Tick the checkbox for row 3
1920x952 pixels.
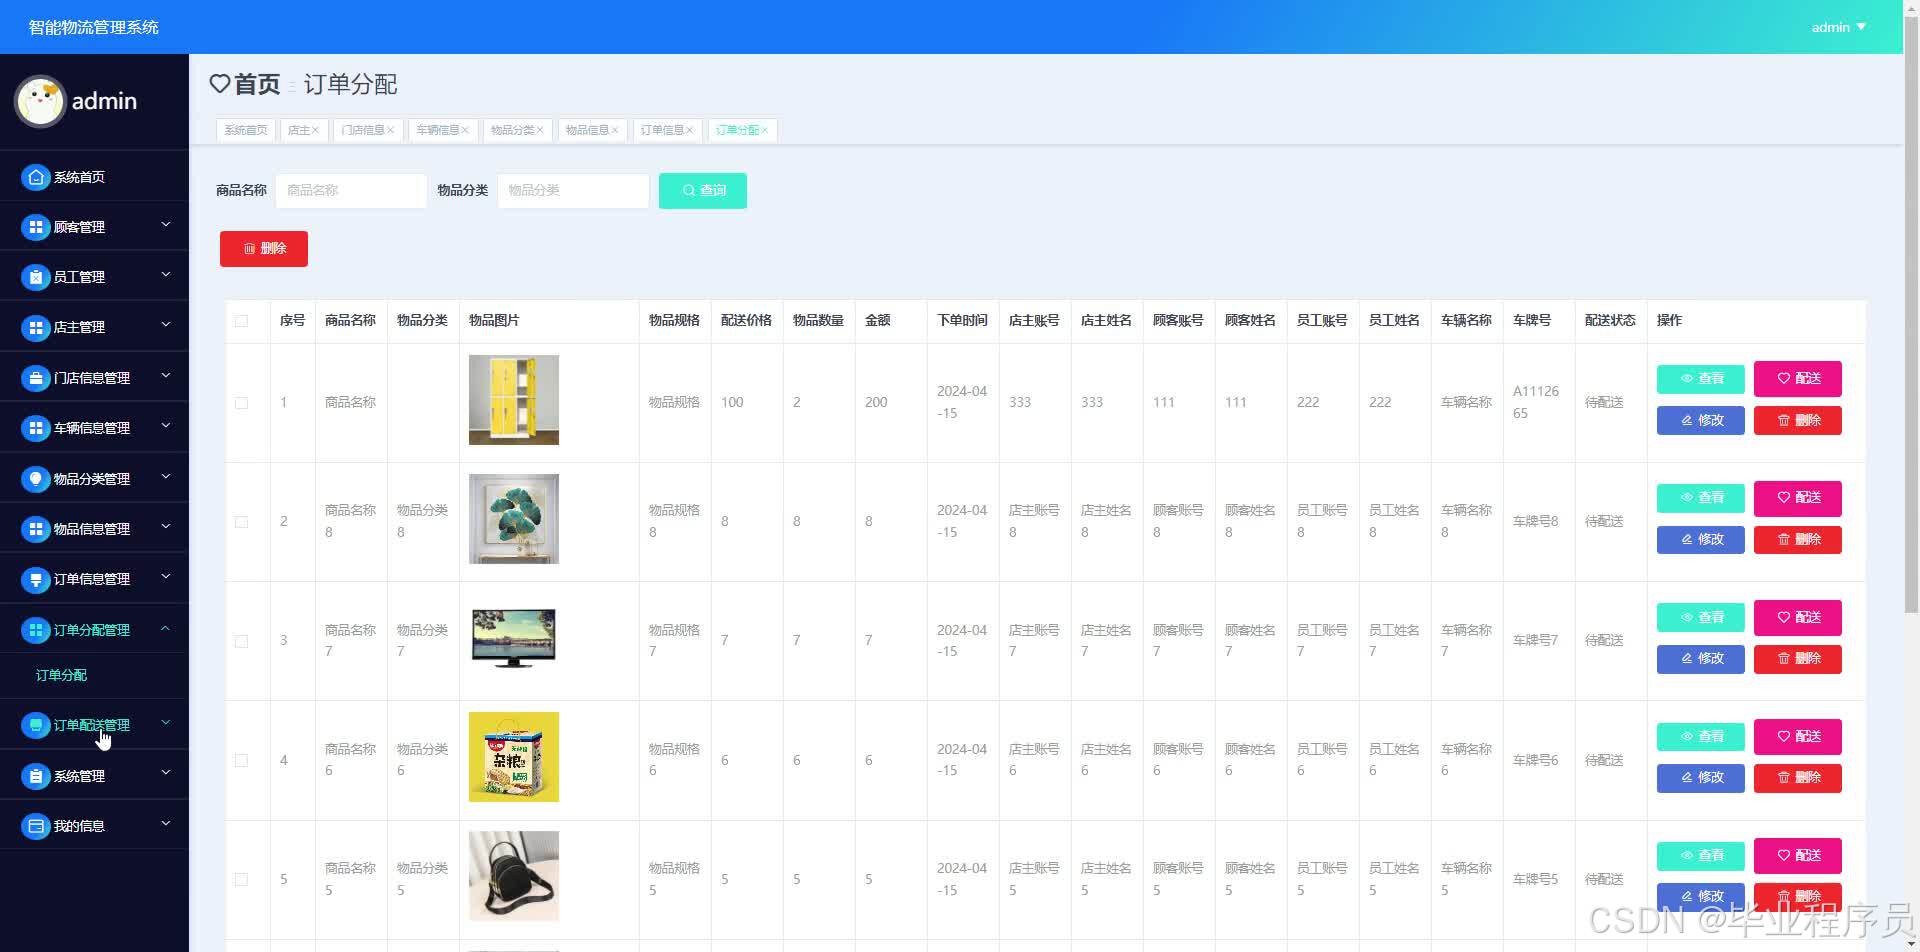tap(241, 641)
